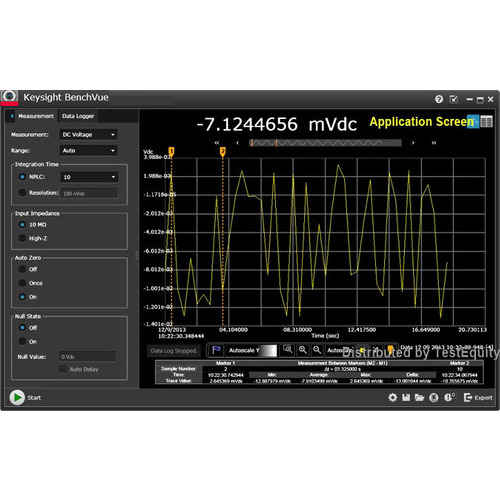Click the zoom-to-region magnifier icon
Viewport: 500px width, 500px height.
coord(288,350)
